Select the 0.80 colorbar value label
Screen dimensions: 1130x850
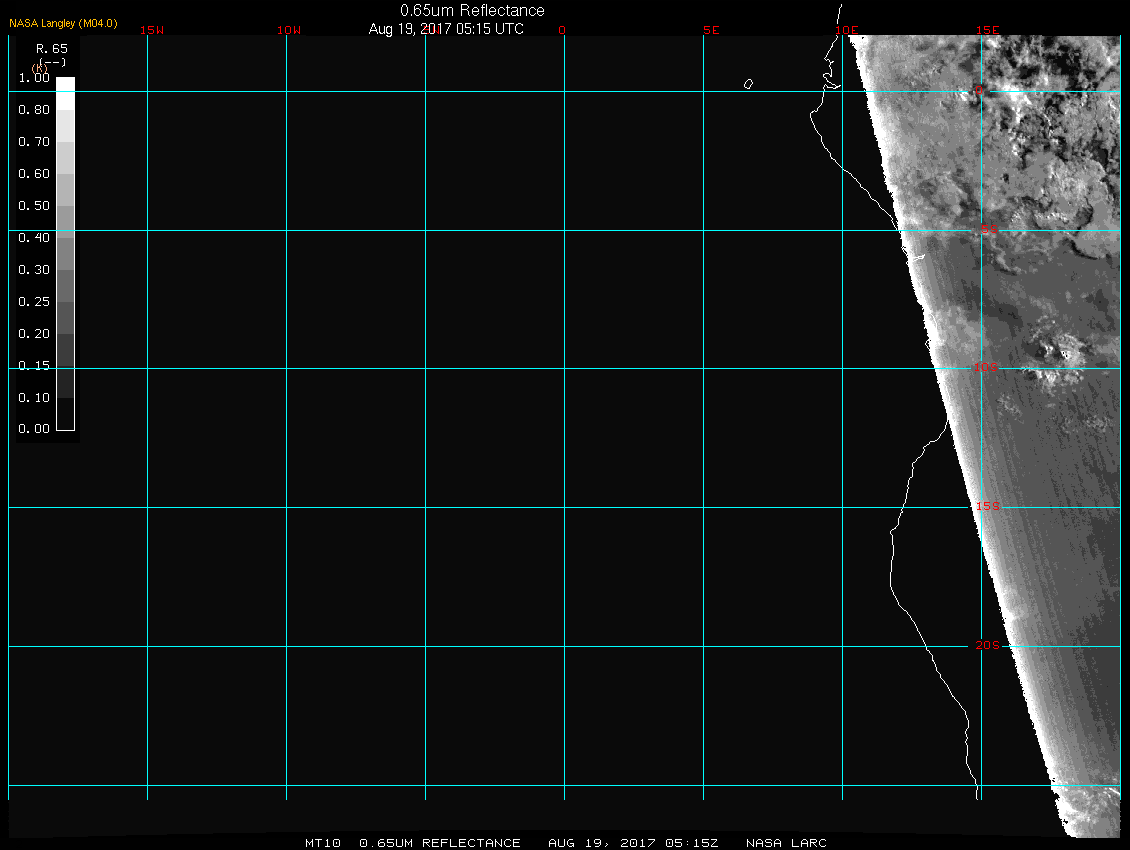coord(34,110)
